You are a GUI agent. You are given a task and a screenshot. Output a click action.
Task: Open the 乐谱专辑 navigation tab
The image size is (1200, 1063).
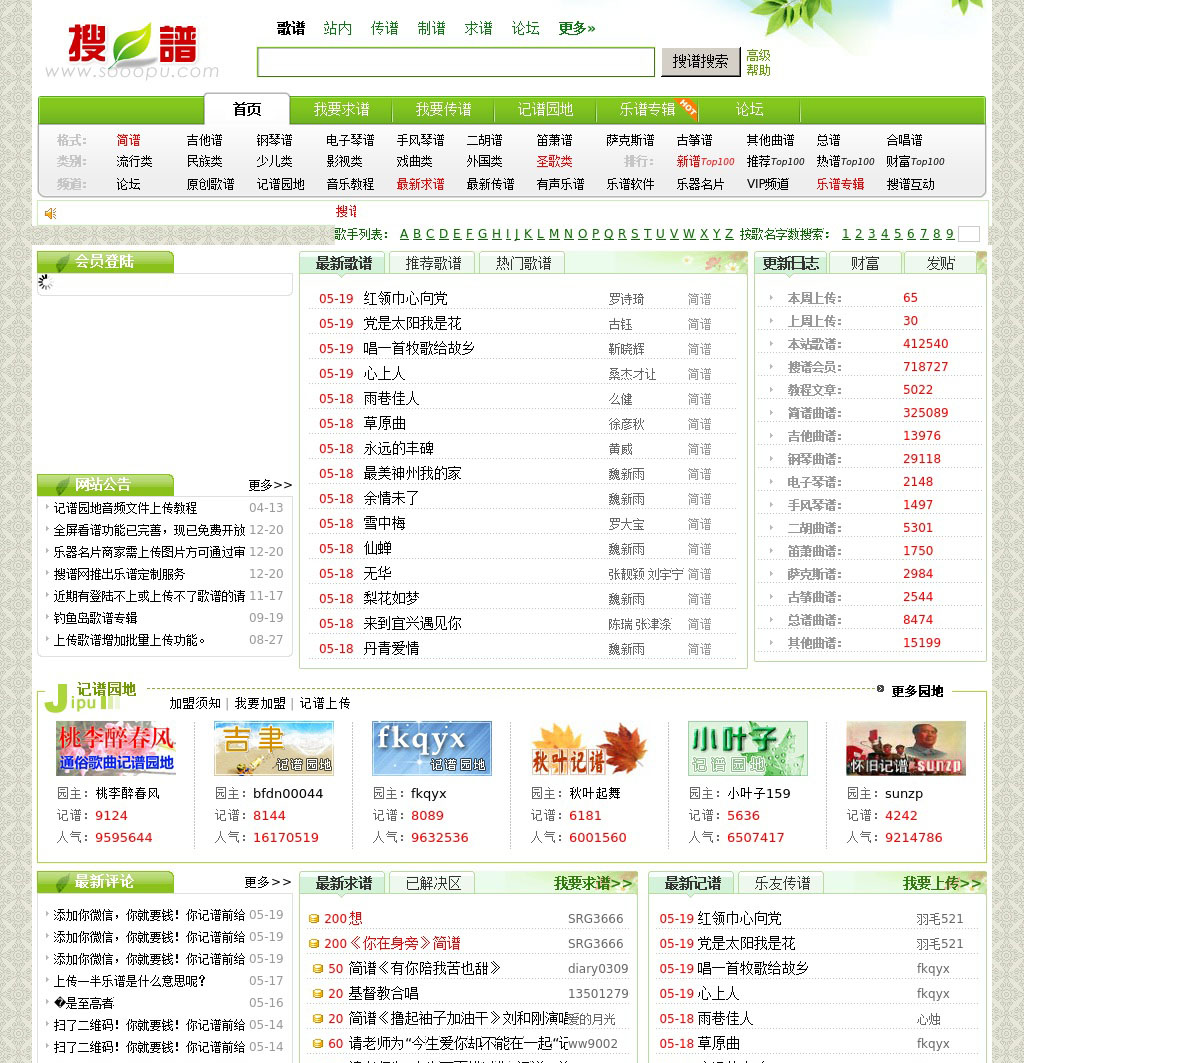pos(647,109)
